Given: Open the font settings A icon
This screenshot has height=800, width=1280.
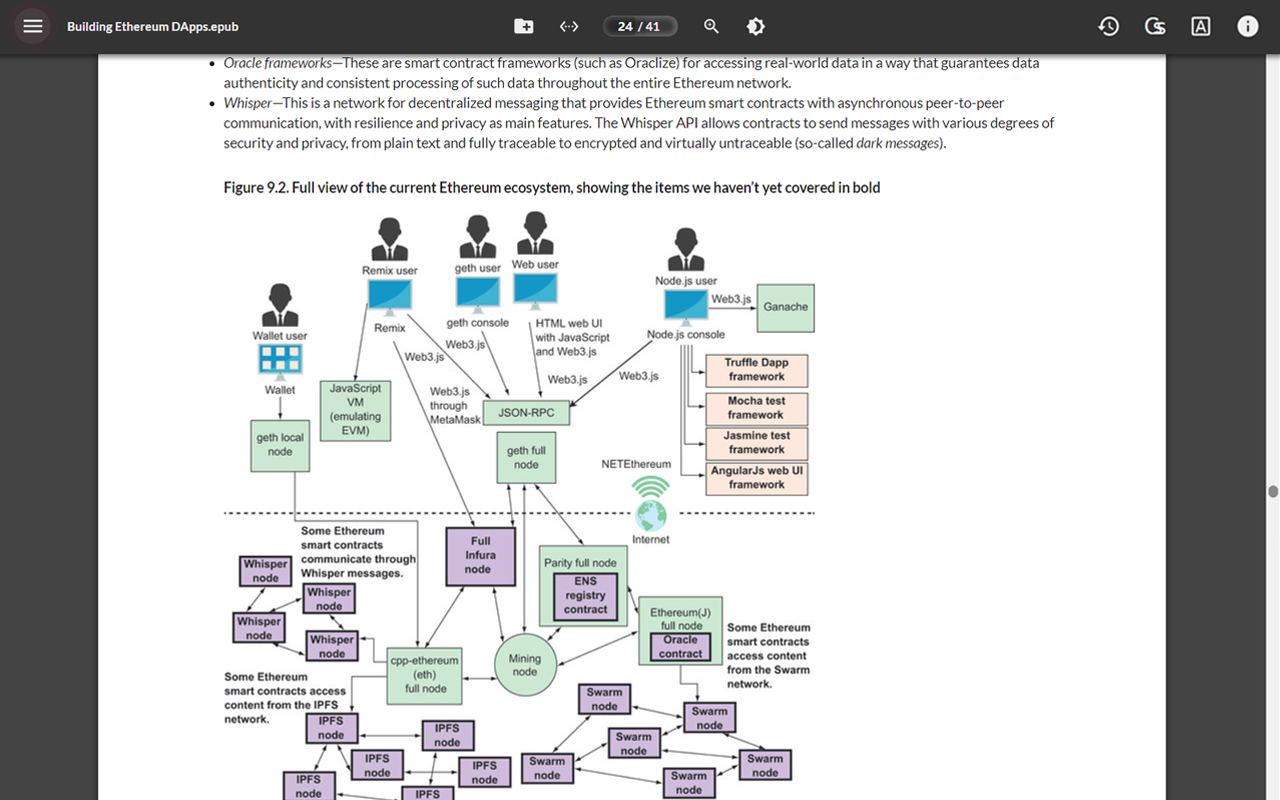Looking at the screenshot, I should click(1201, 26).
